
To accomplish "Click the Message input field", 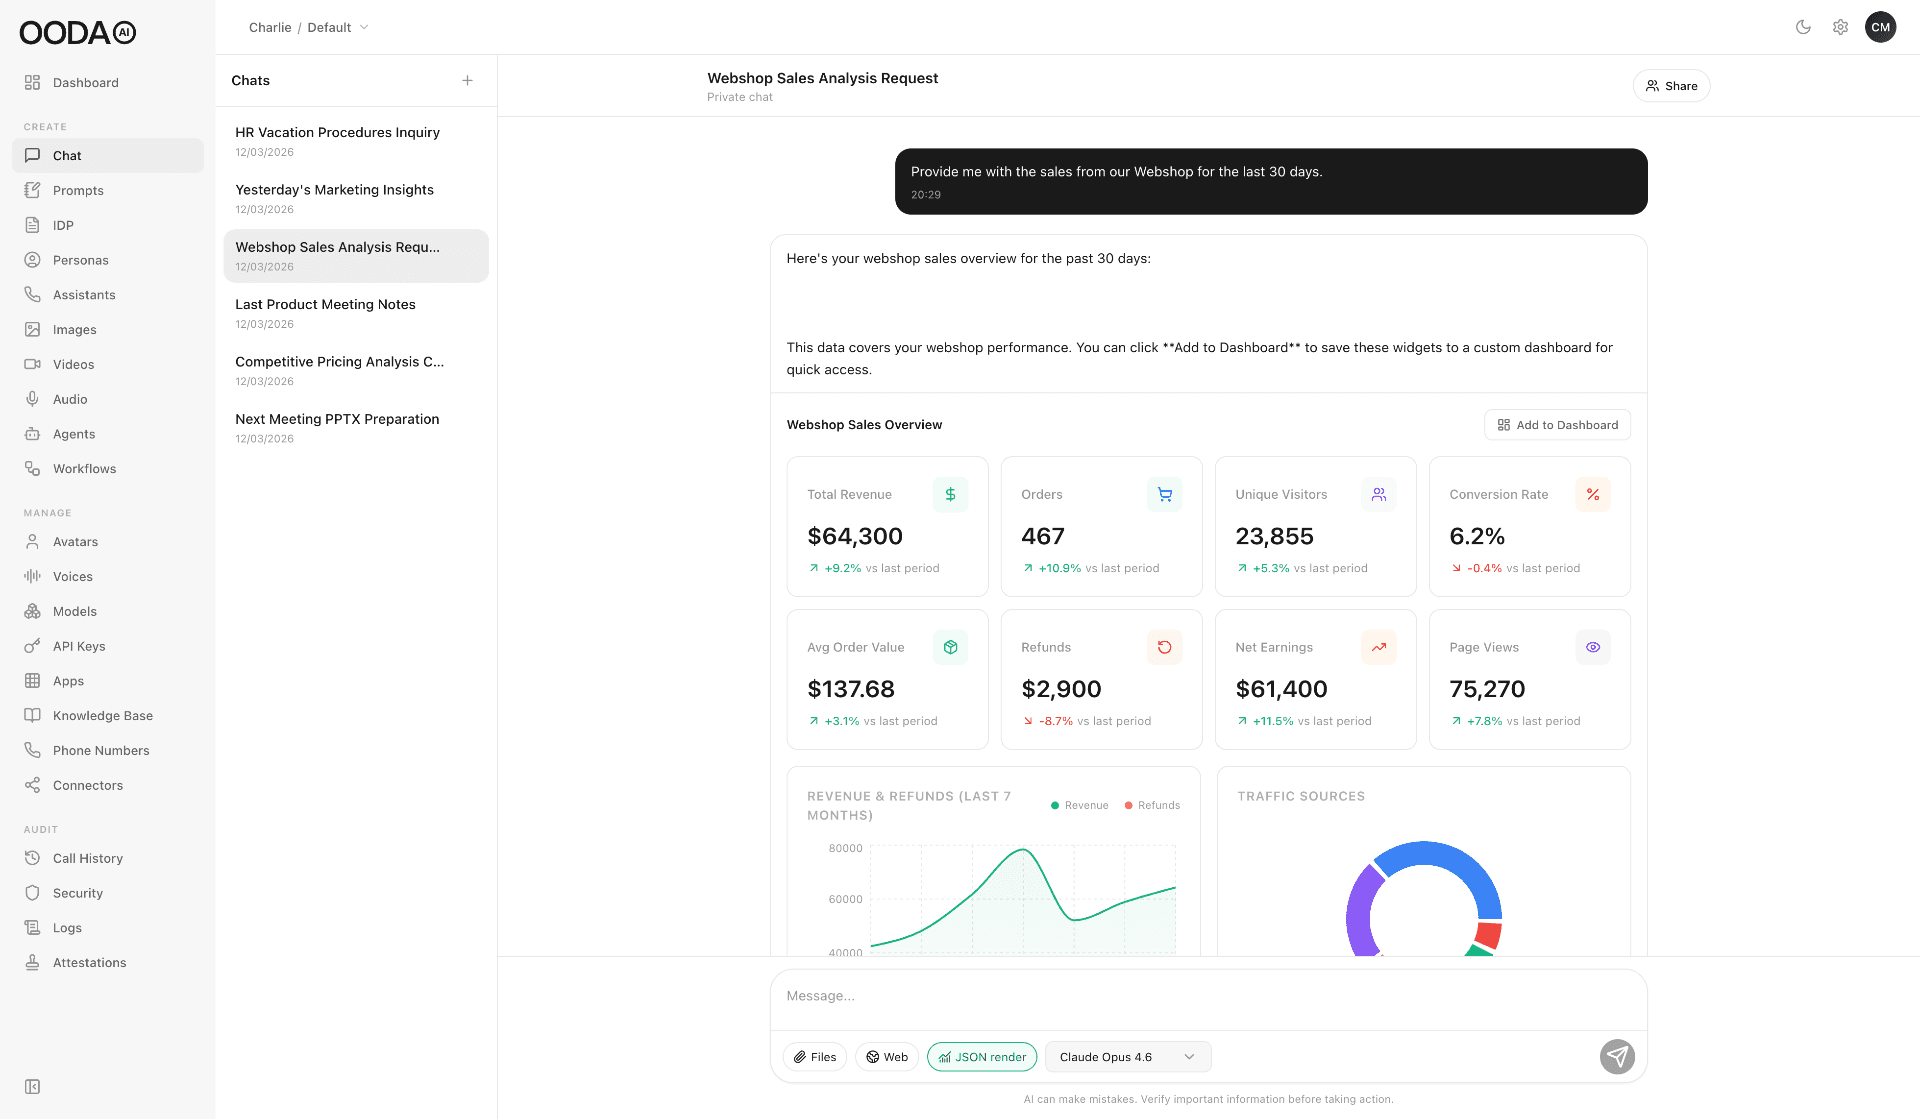I will (x=1207, y=996).
